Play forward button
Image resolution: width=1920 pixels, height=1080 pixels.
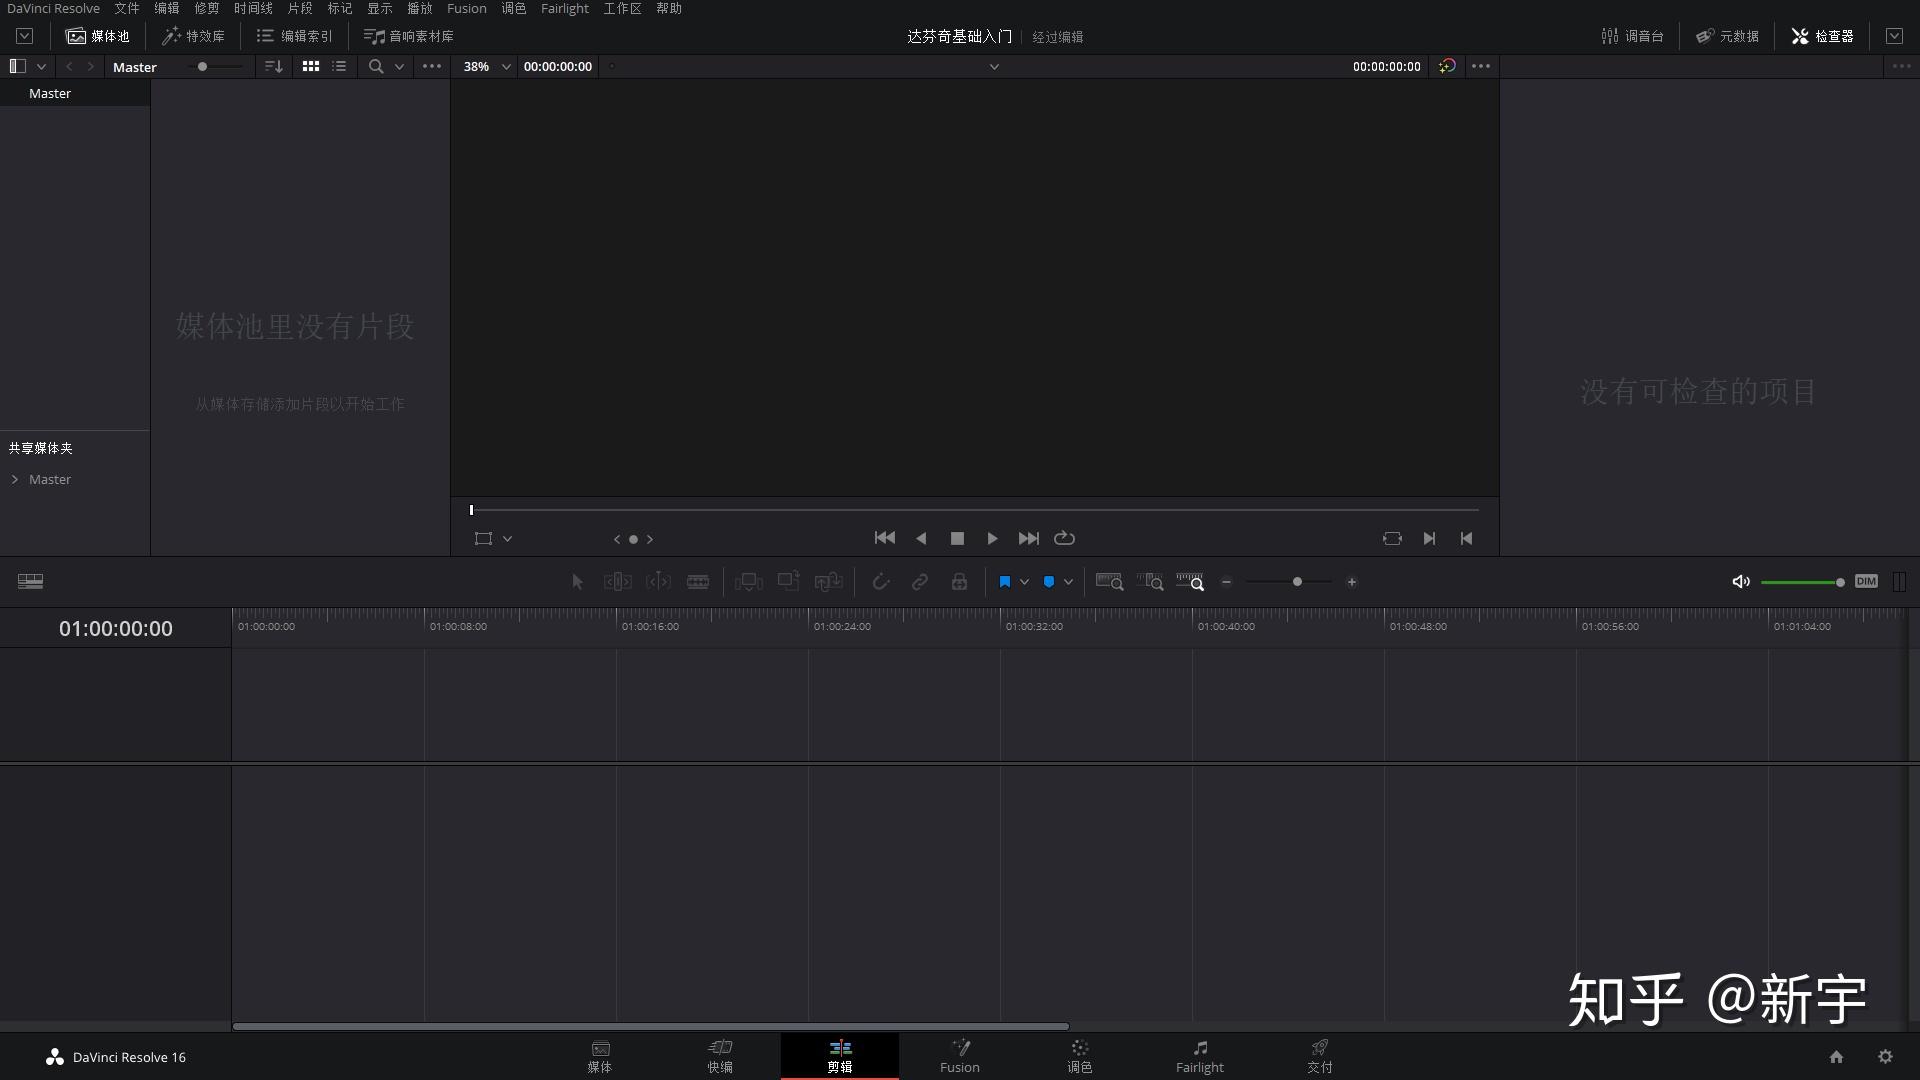992,538
